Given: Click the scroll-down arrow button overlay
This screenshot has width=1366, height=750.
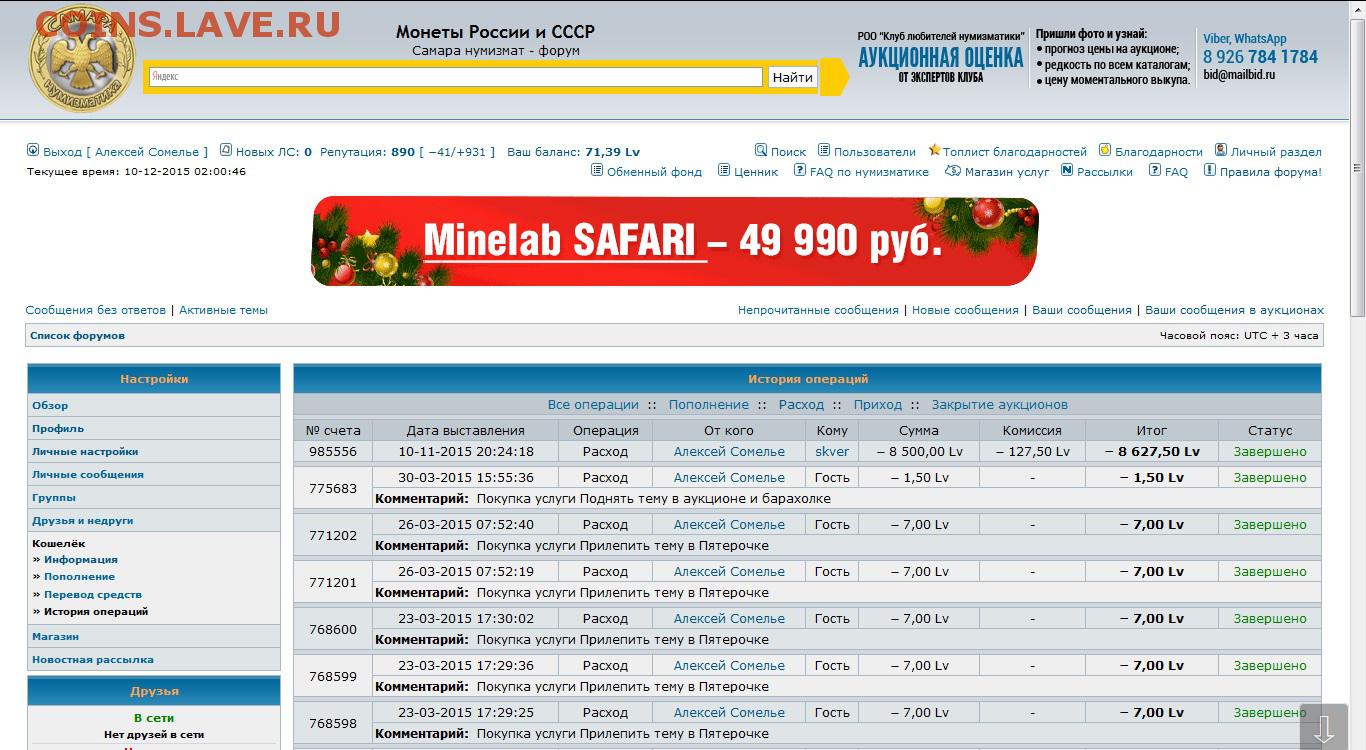Looking at the screenshot, I should 1323,727.
